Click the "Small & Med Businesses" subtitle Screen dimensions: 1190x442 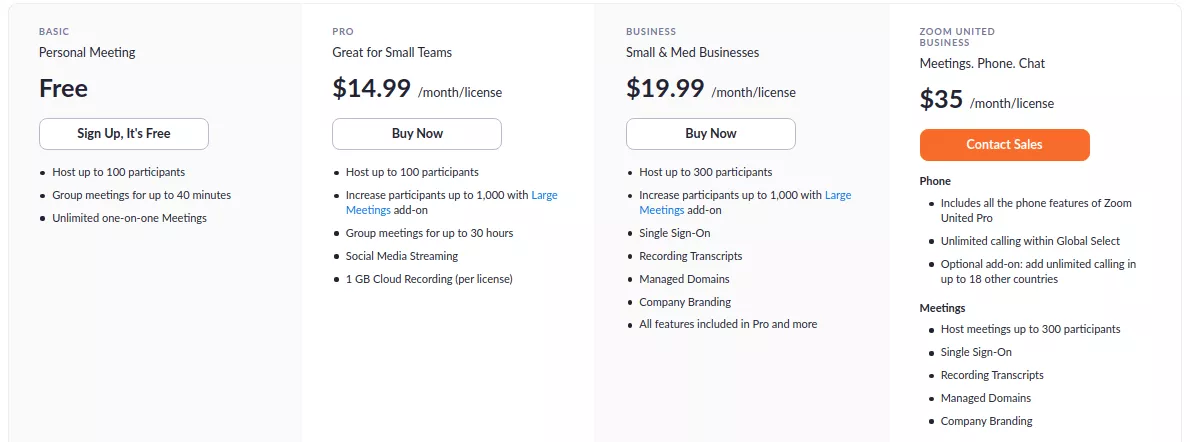(x=692, y=52)
